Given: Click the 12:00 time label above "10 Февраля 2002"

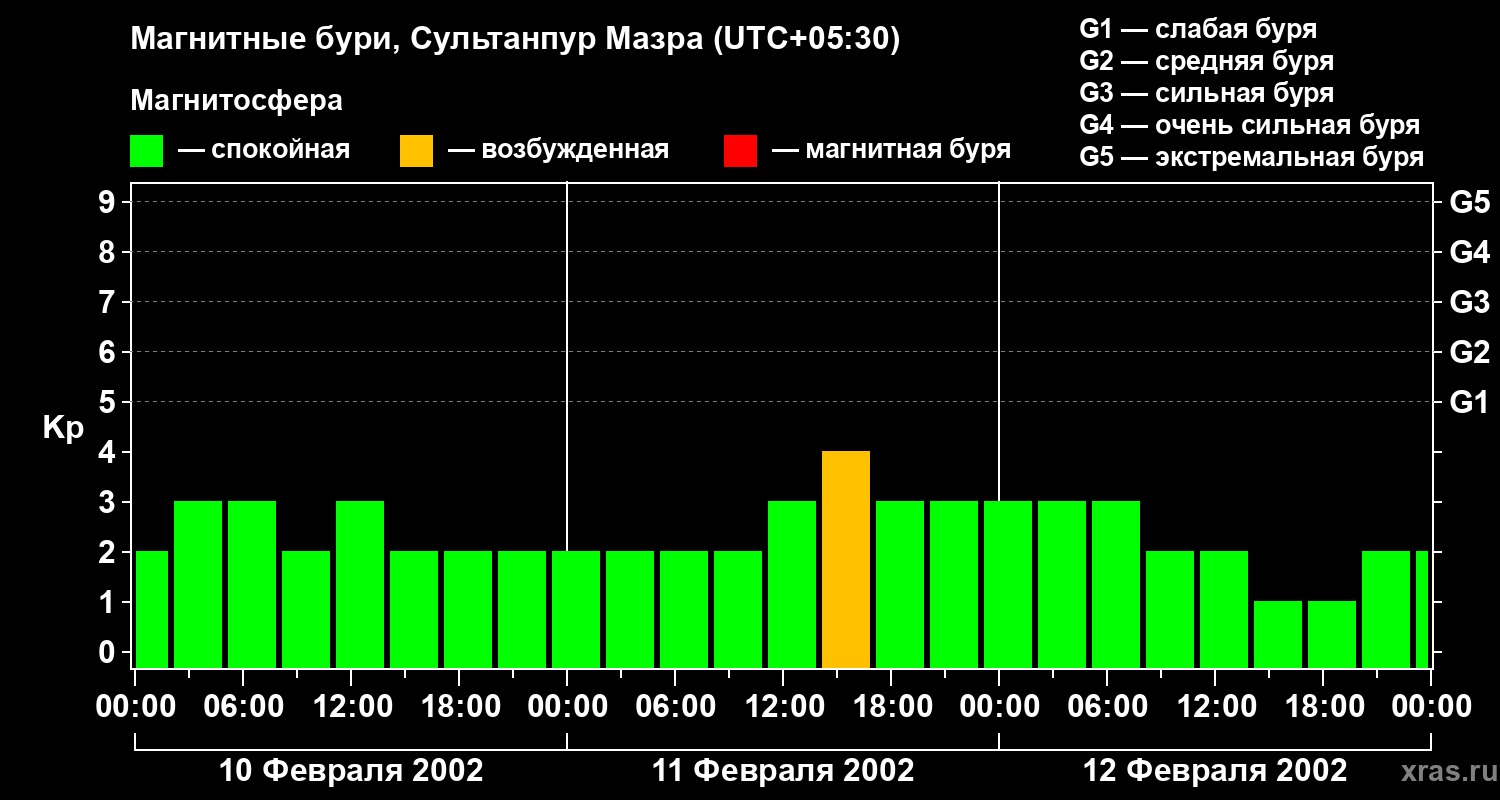Looking at the screenshot, I should click(351, 707).
